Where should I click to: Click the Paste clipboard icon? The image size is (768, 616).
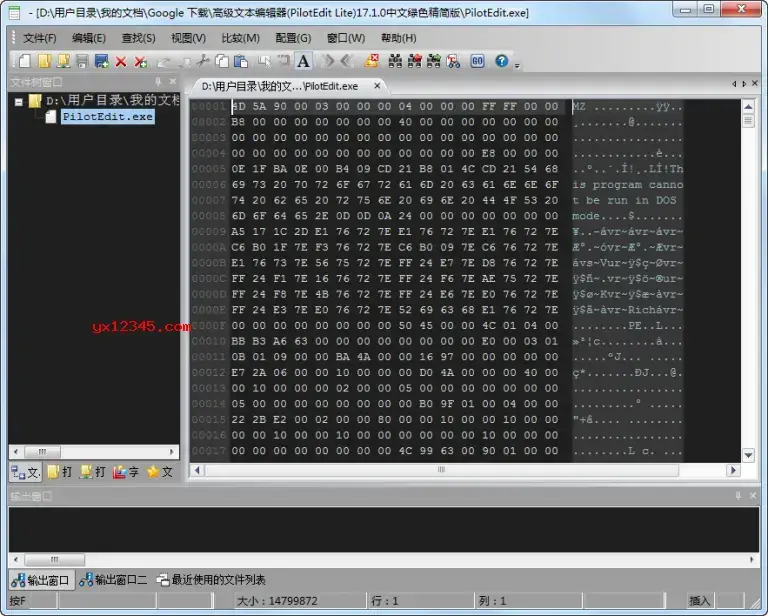241,61
